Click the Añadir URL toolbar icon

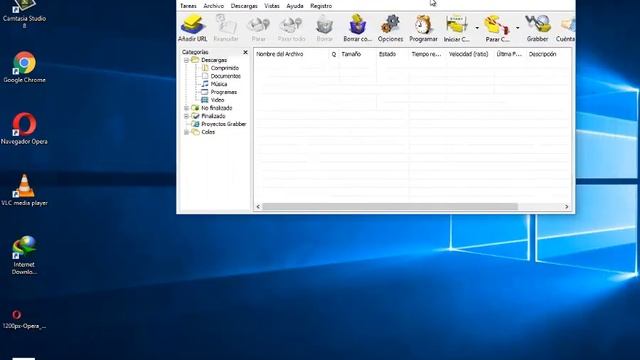pyautogui.click(x=193, y=28)
